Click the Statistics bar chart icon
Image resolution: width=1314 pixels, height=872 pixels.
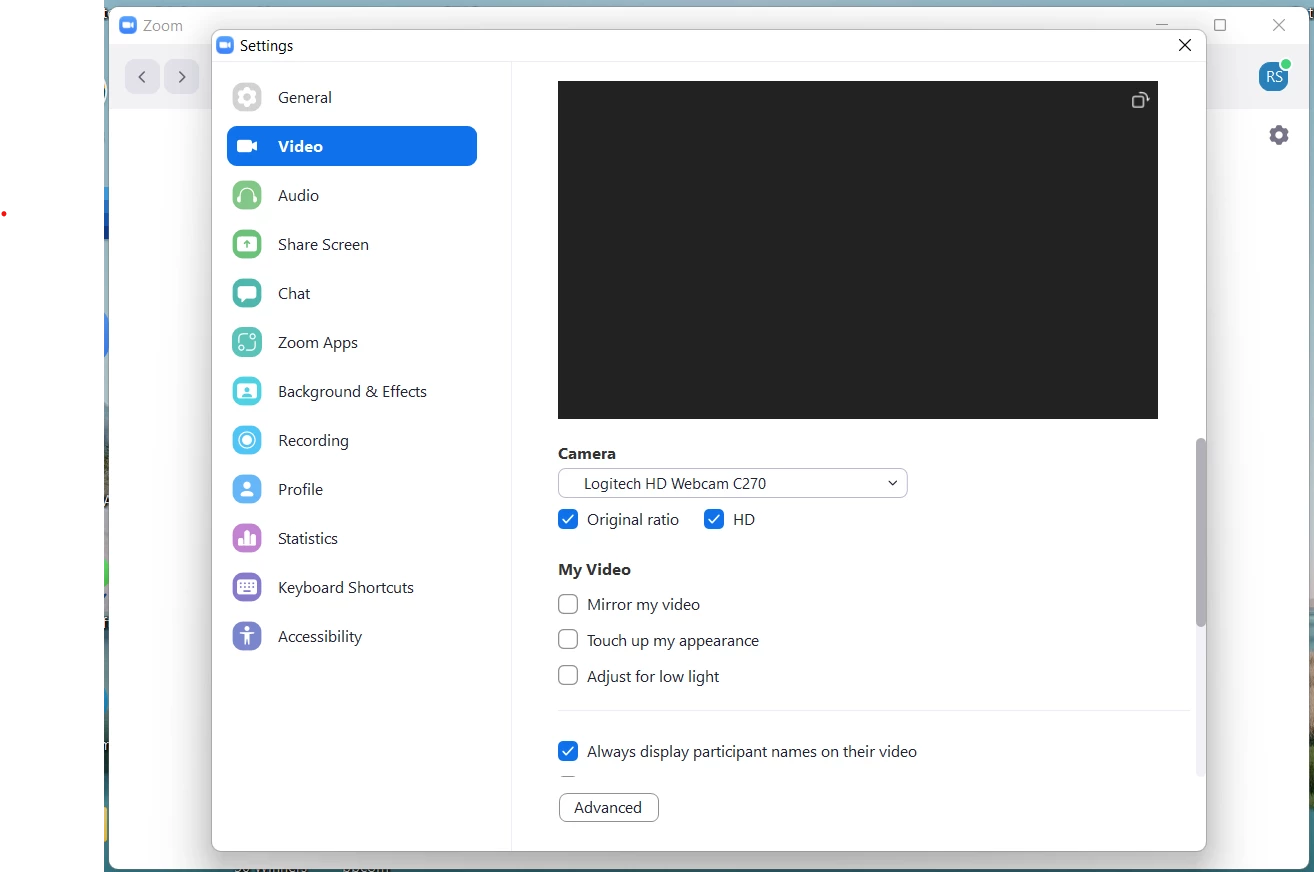click(247, 538)
